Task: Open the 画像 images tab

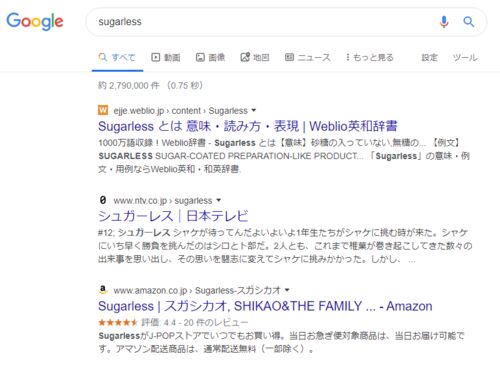Action: coord(210,57)
